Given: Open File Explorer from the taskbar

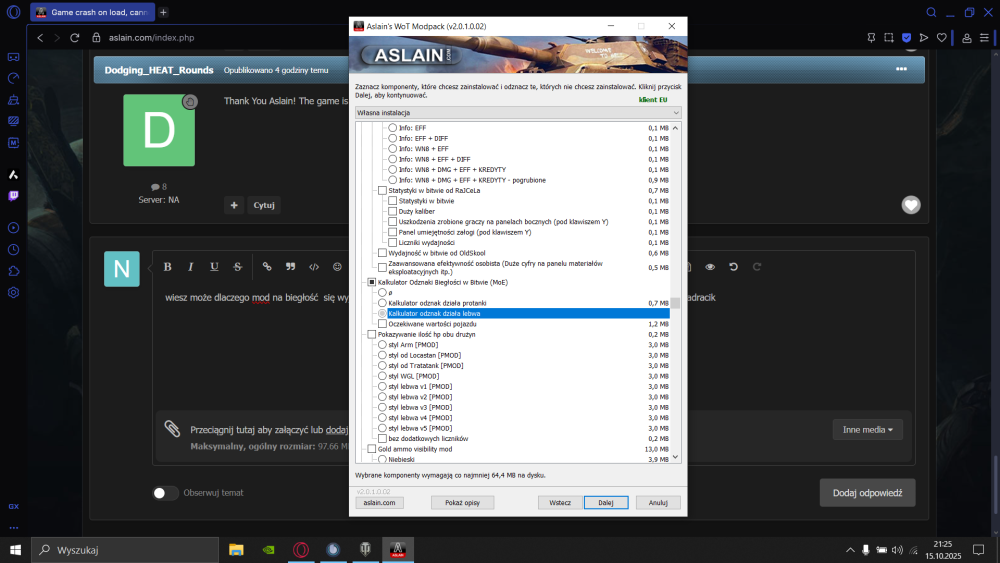Looking at the screenshot, I should pyautogui.click(x=236, y=550).
